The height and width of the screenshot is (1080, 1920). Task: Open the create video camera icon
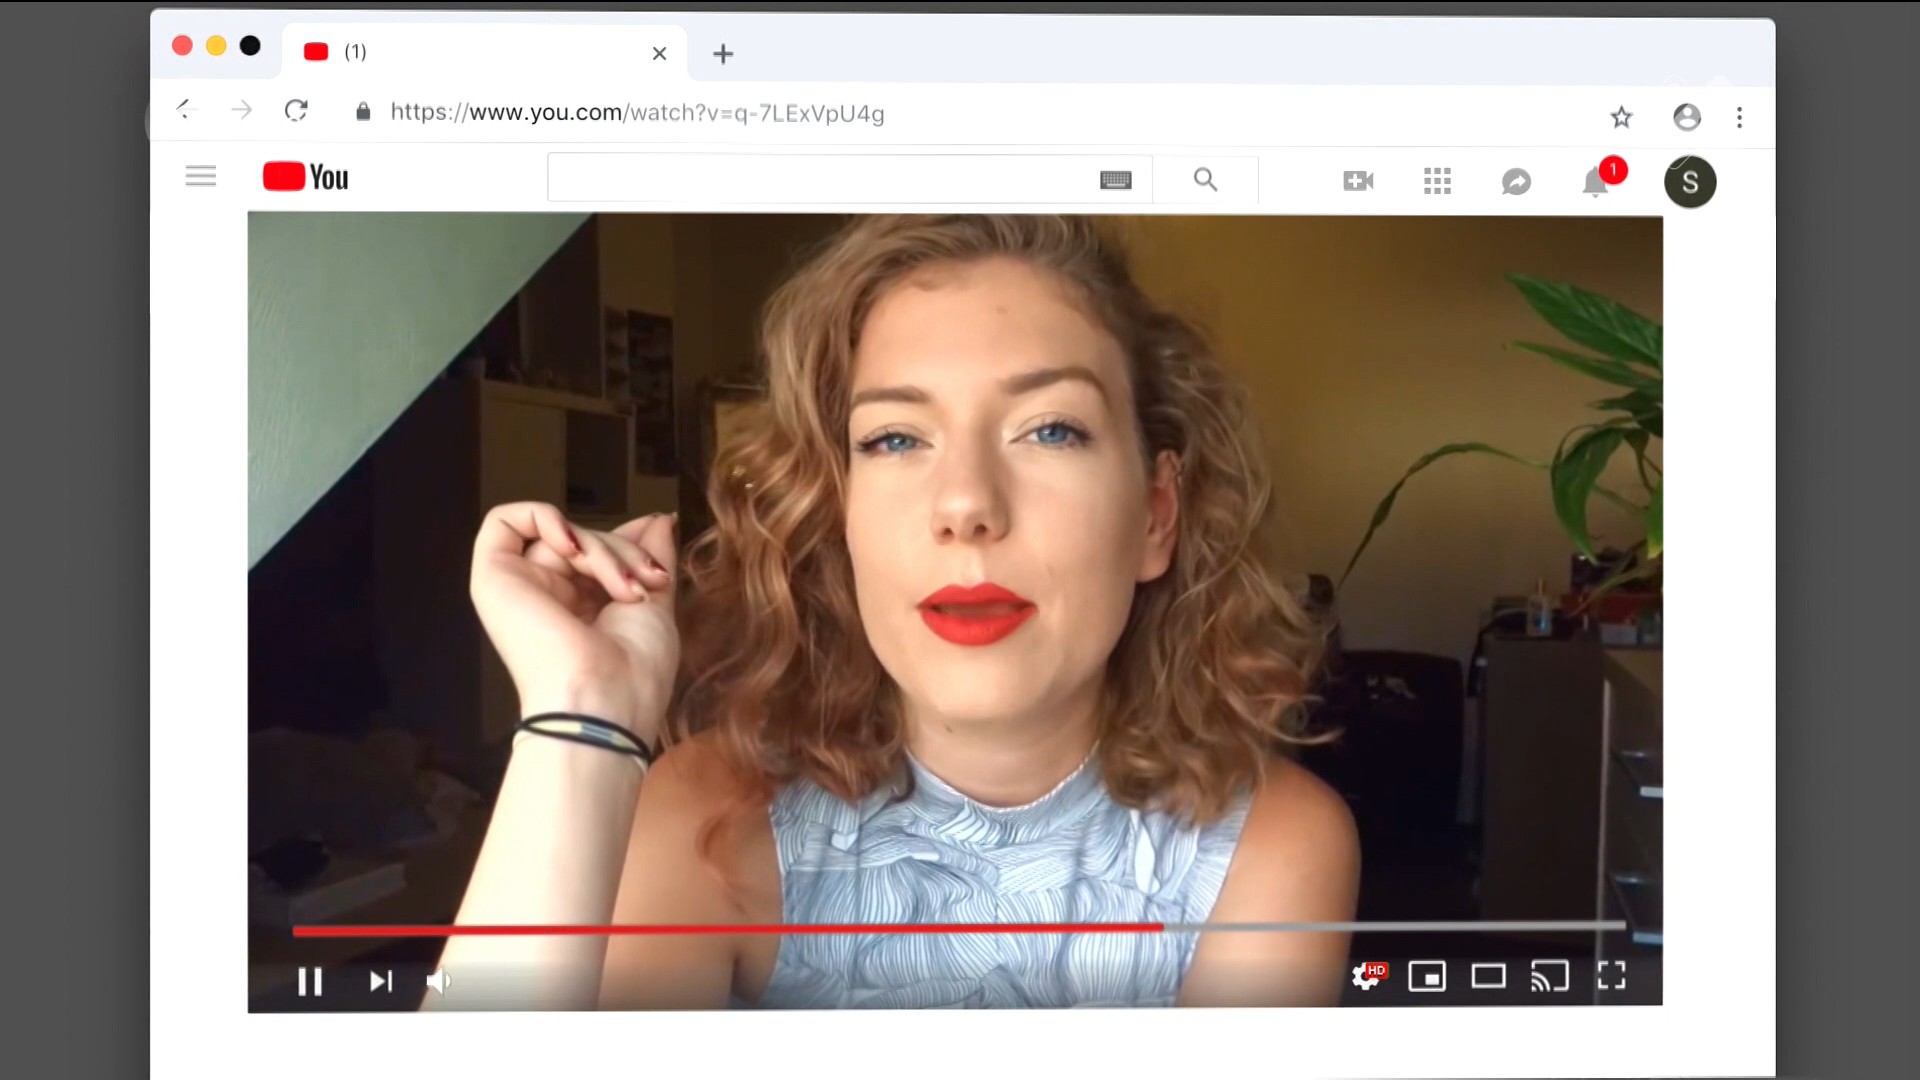pyautogui.click(x=1358, y=181)
